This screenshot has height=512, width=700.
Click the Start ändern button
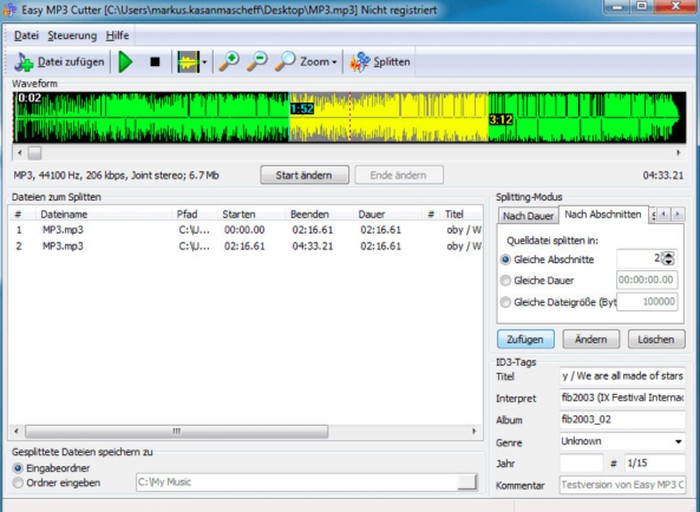pos(304,175)
